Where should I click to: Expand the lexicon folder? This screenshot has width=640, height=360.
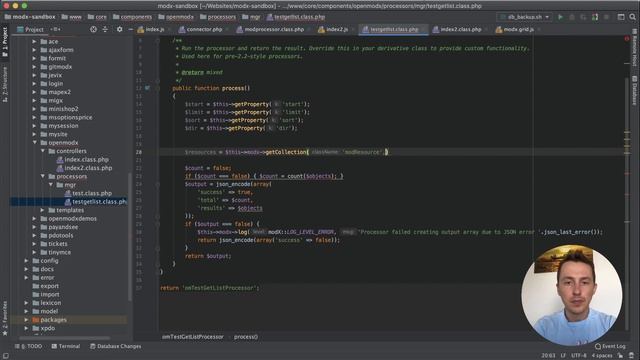(26, 303)
